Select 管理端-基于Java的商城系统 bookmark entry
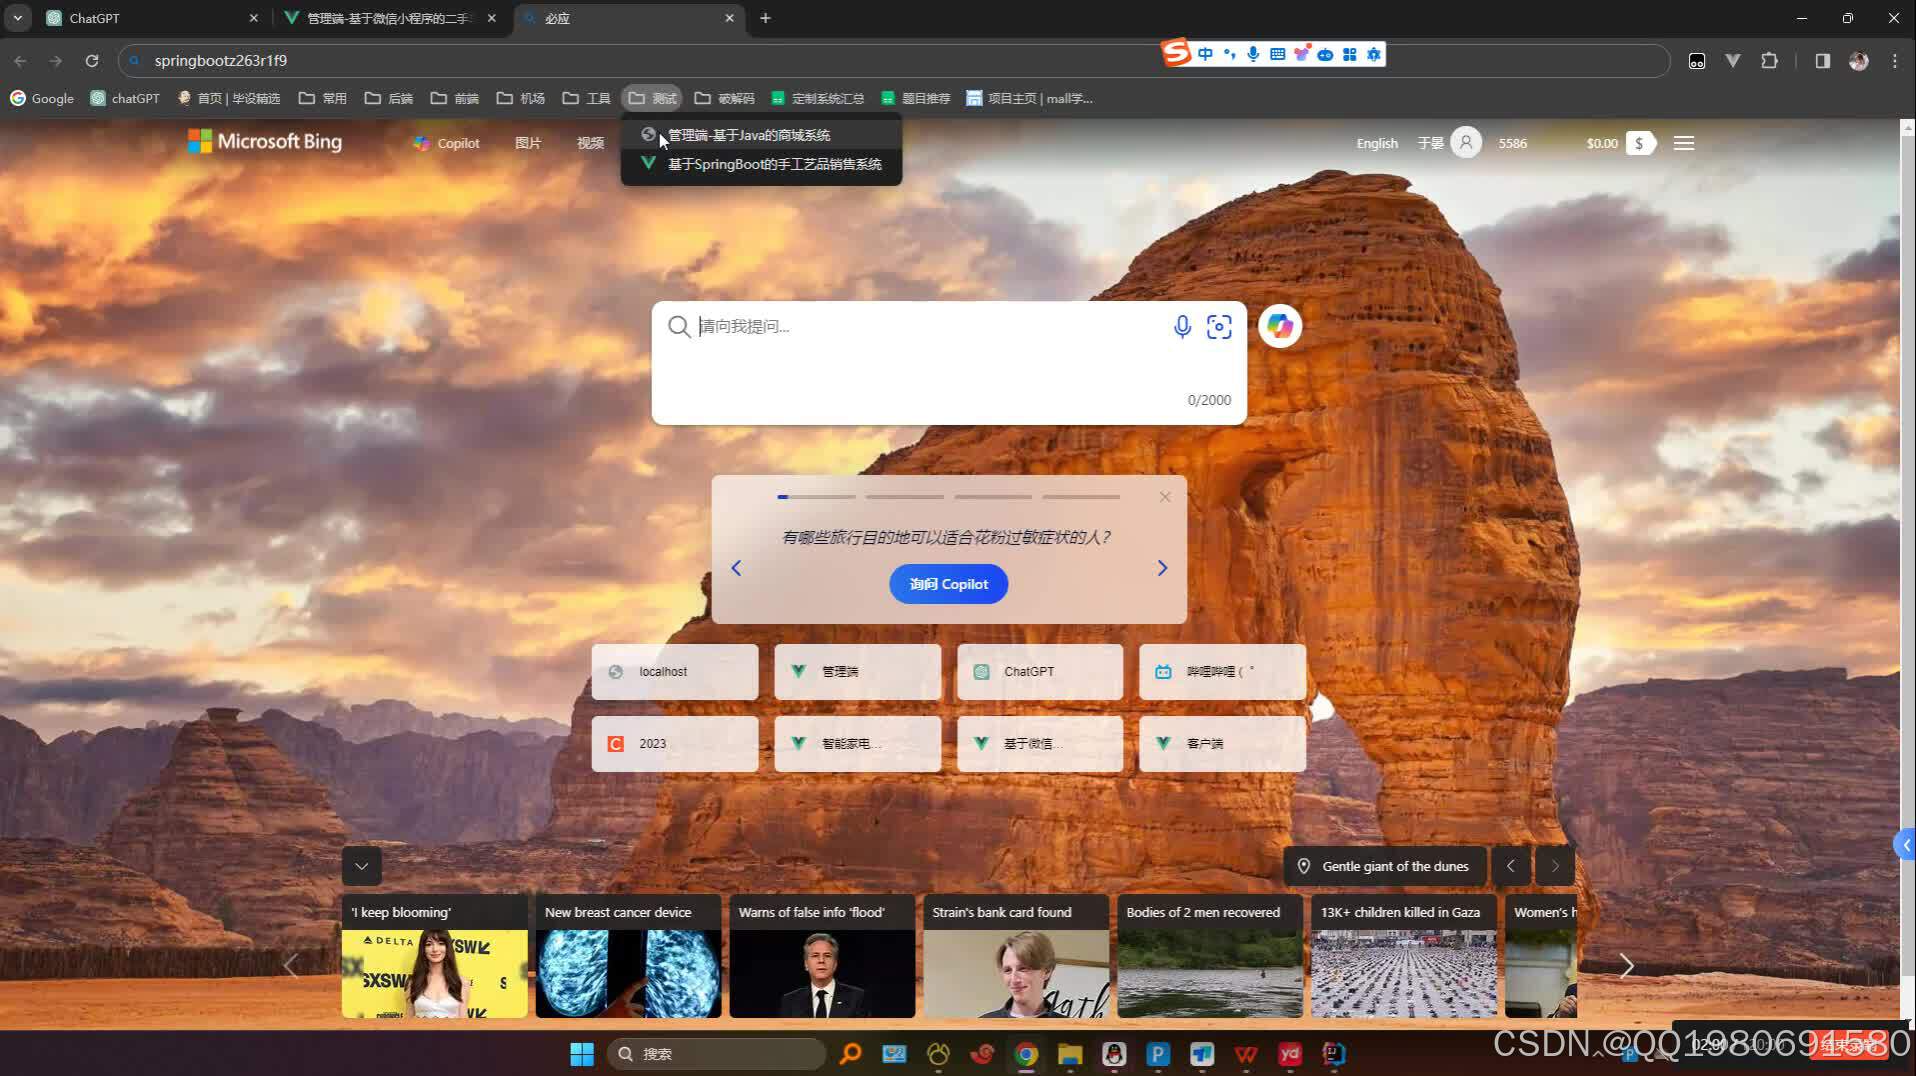This screenshot has height=1076, width=1916. click(761, 135)
